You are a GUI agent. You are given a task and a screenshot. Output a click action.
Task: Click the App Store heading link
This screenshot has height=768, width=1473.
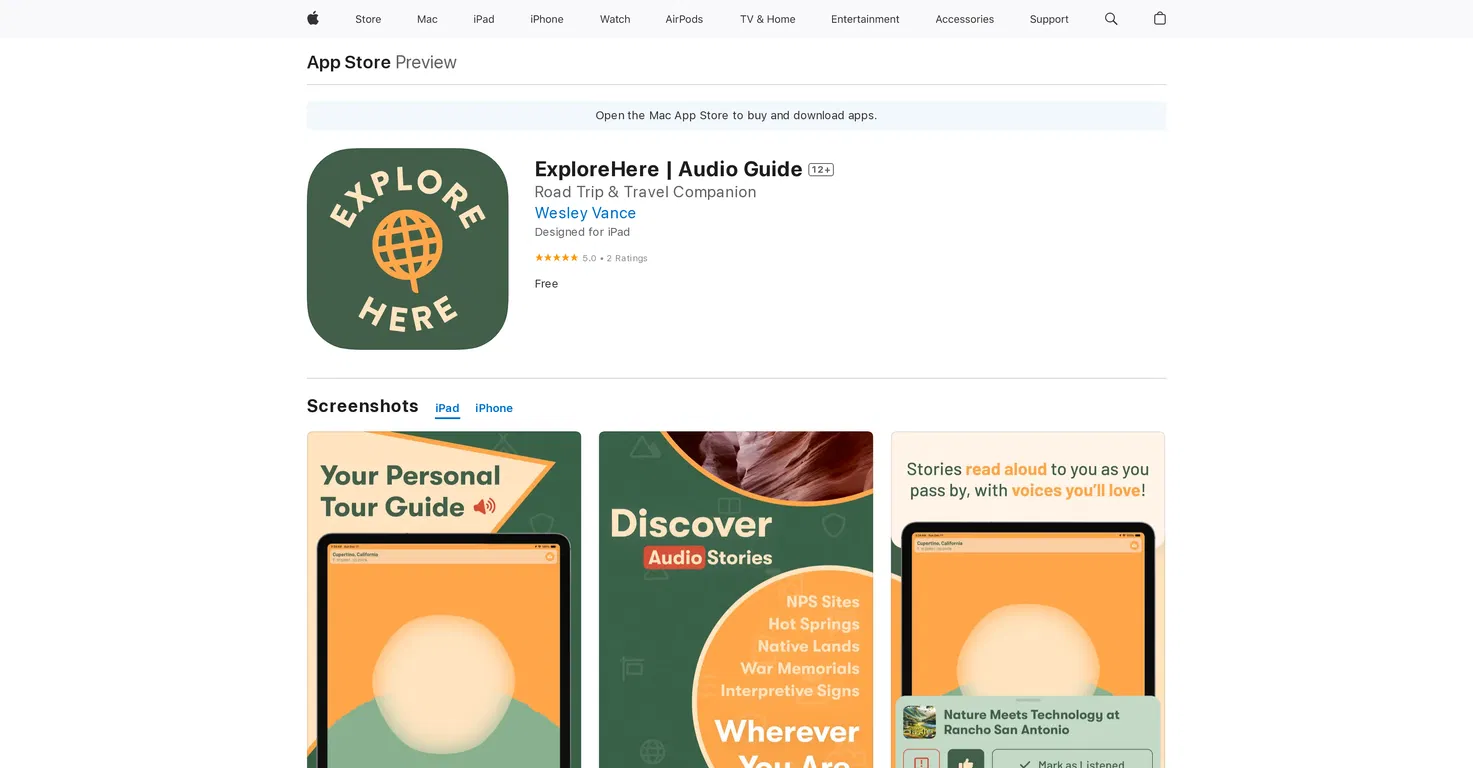click(x=349, y=62)
